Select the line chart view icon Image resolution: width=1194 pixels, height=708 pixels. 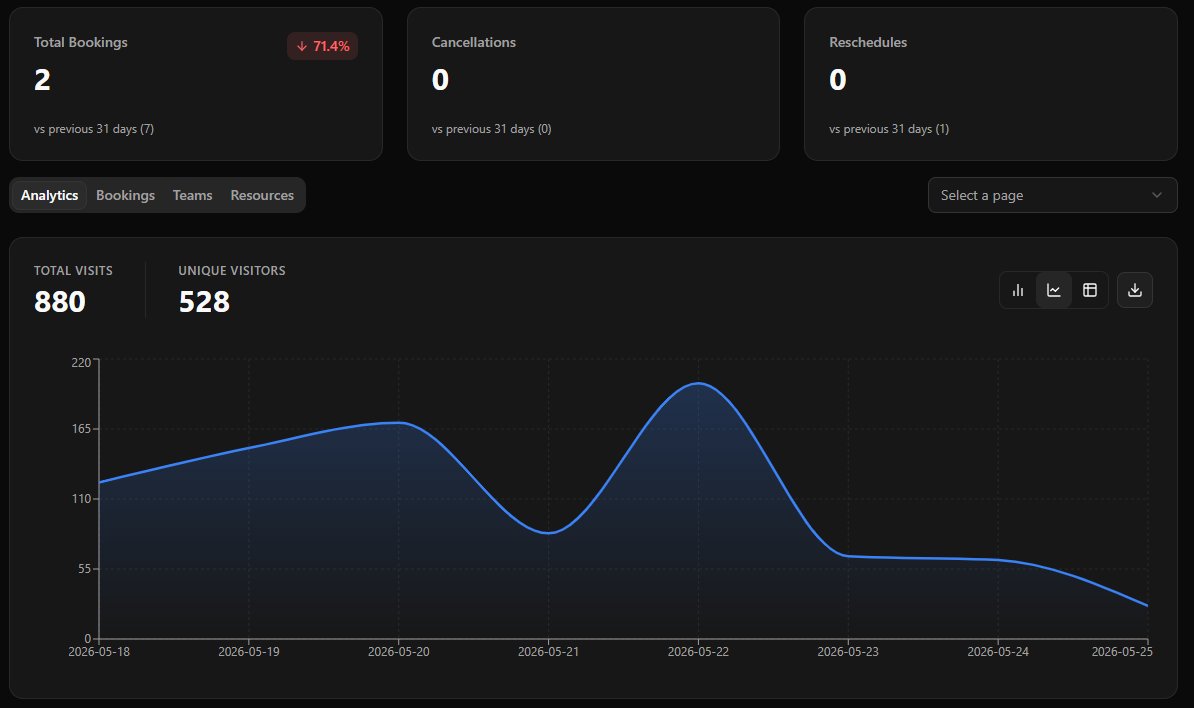pos(1054,290)
